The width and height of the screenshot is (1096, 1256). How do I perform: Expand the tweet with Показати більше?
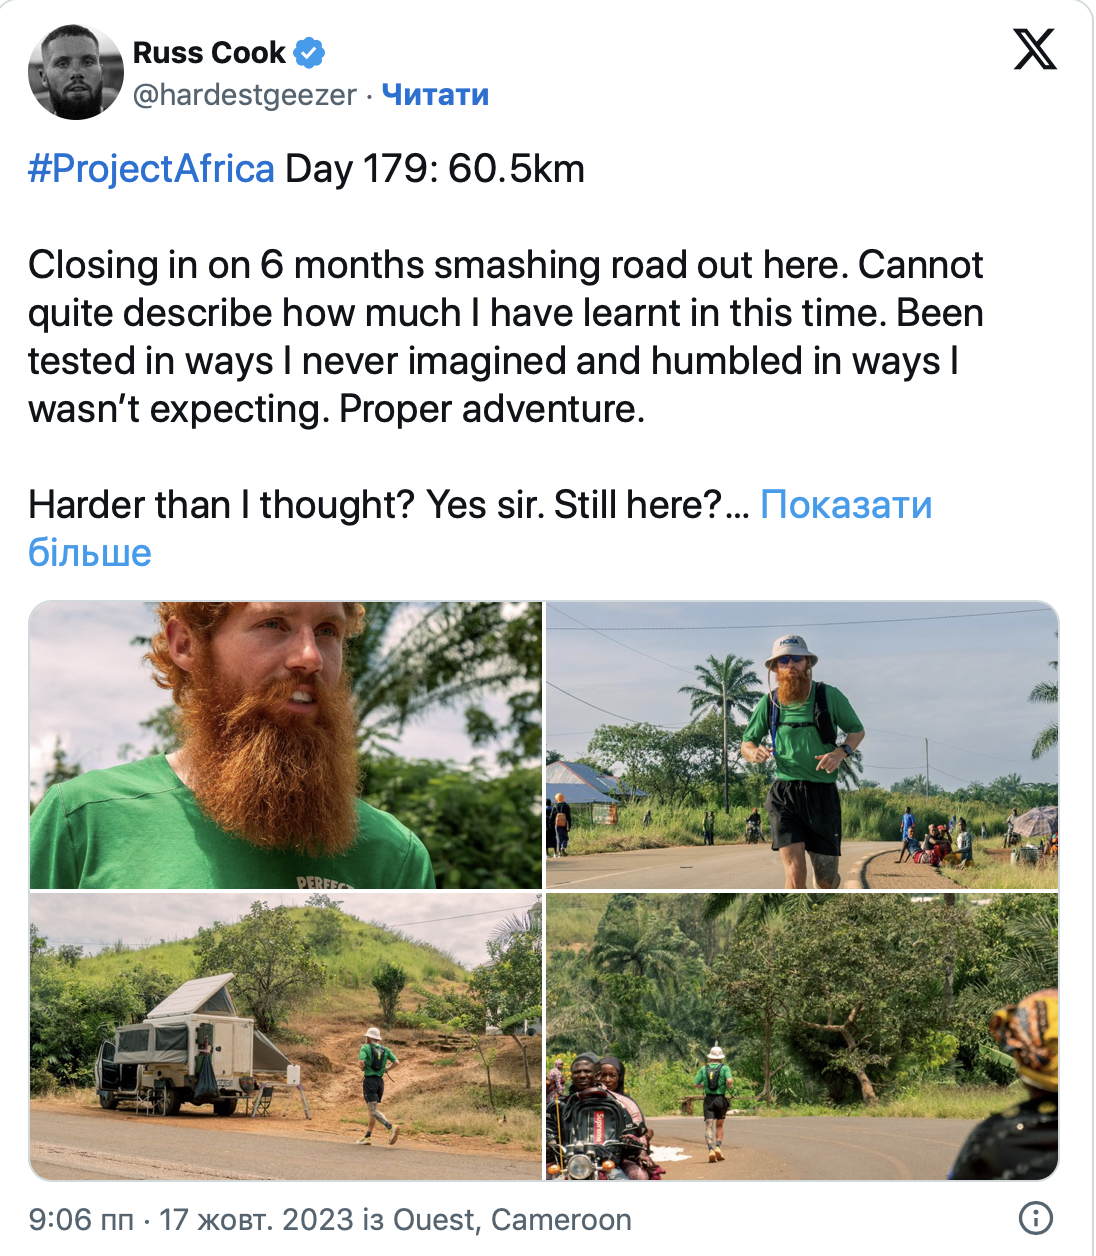click(845, 505)
